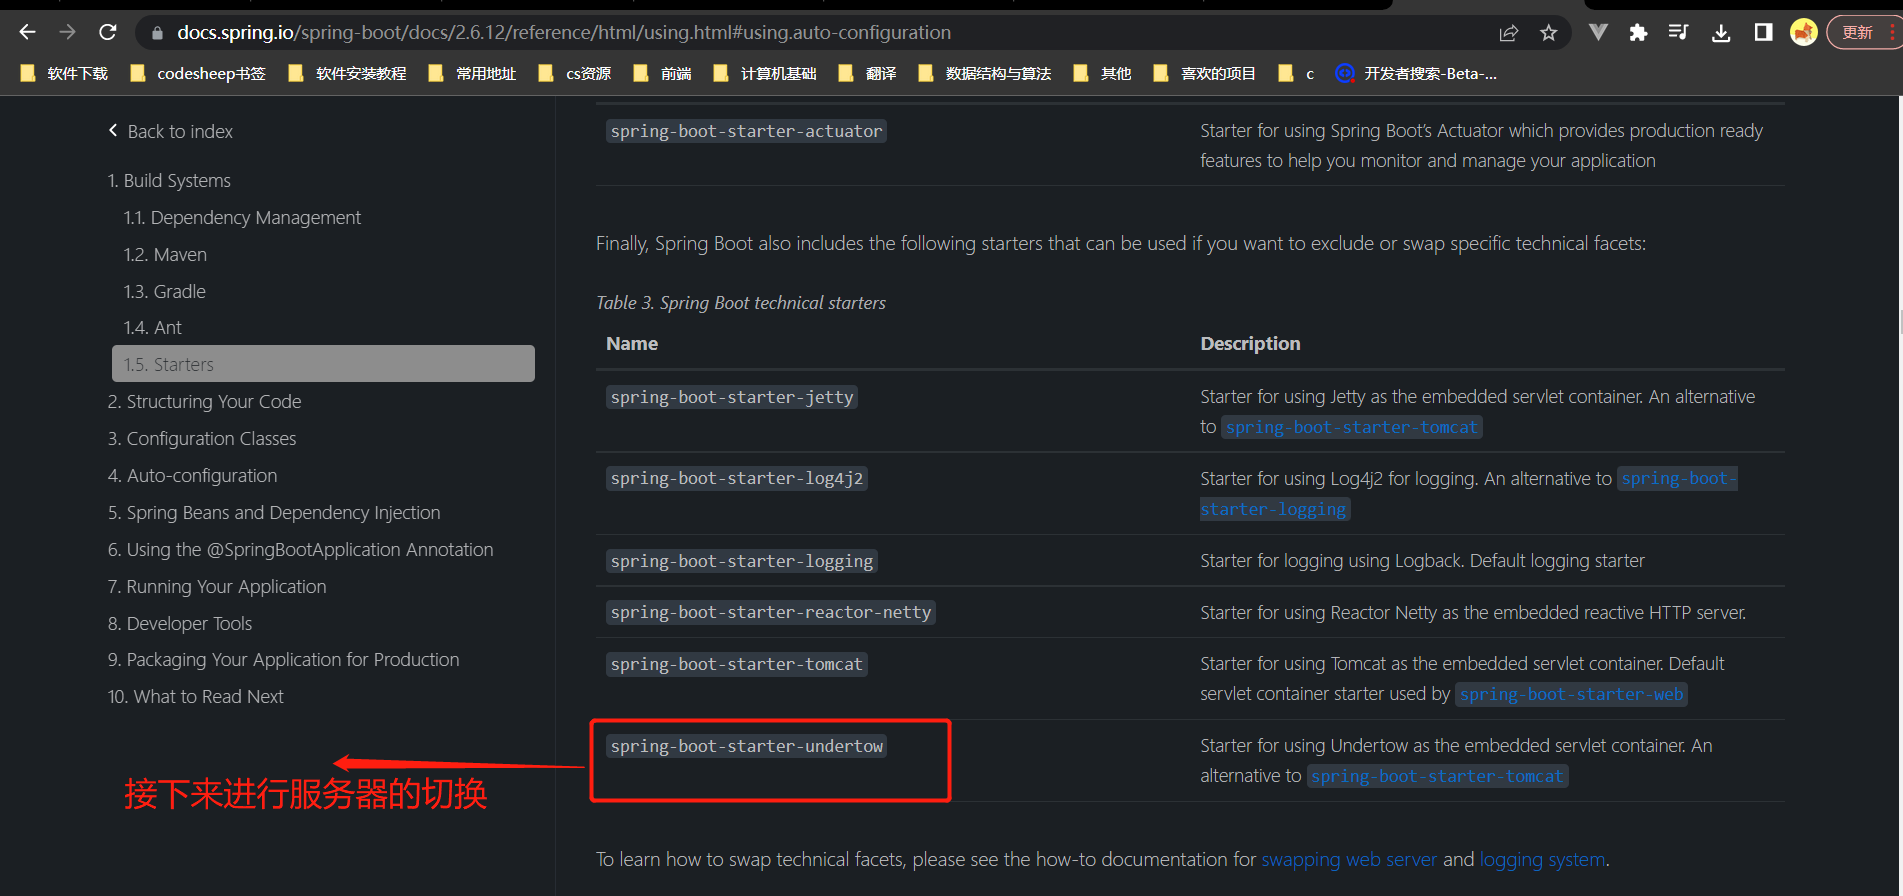Follow spring-boot-starter-tomcat link in undertow row
Viewport: 1903px width, 896px height.
pos(1437,776)
